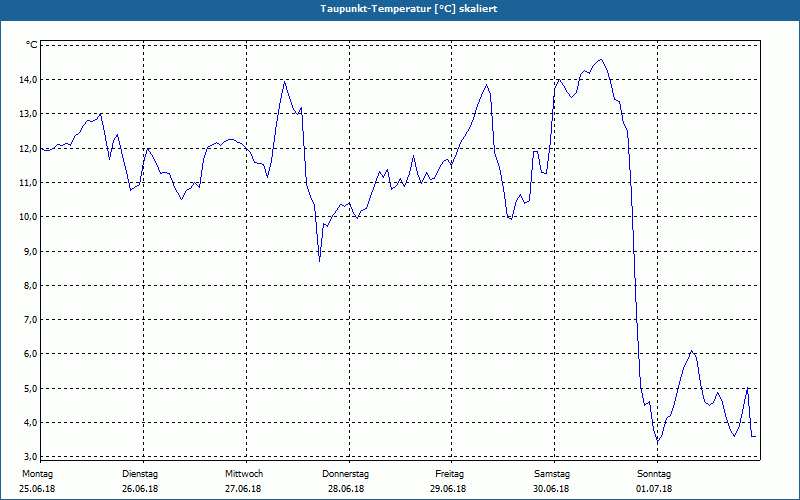The width and height of the screenshot is (800, 500).
Task: Click the '28.06.18' date label
Action: pyautogui.click(x=346, y=489)
